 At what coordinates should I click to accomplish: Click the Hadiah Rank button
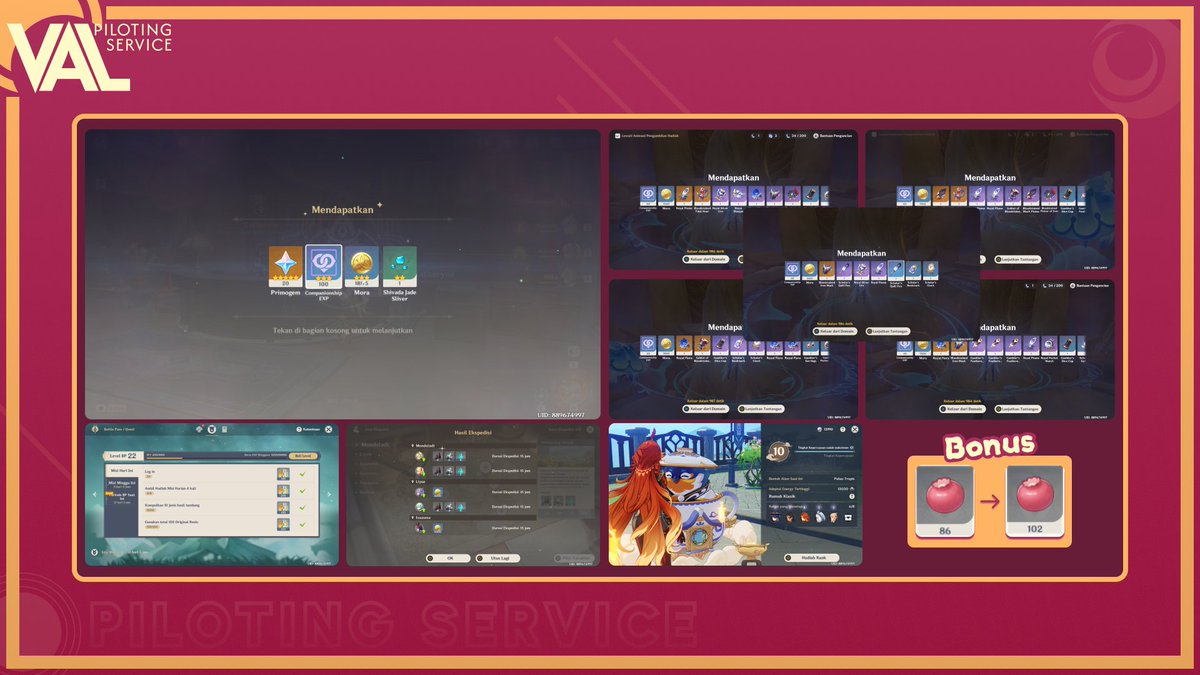point(812,558)
